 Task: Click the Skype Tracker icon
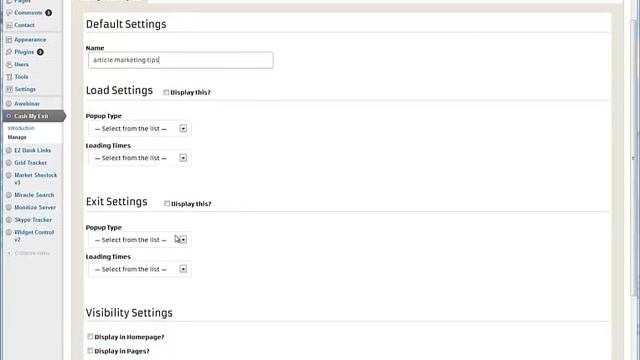[9, 220]
